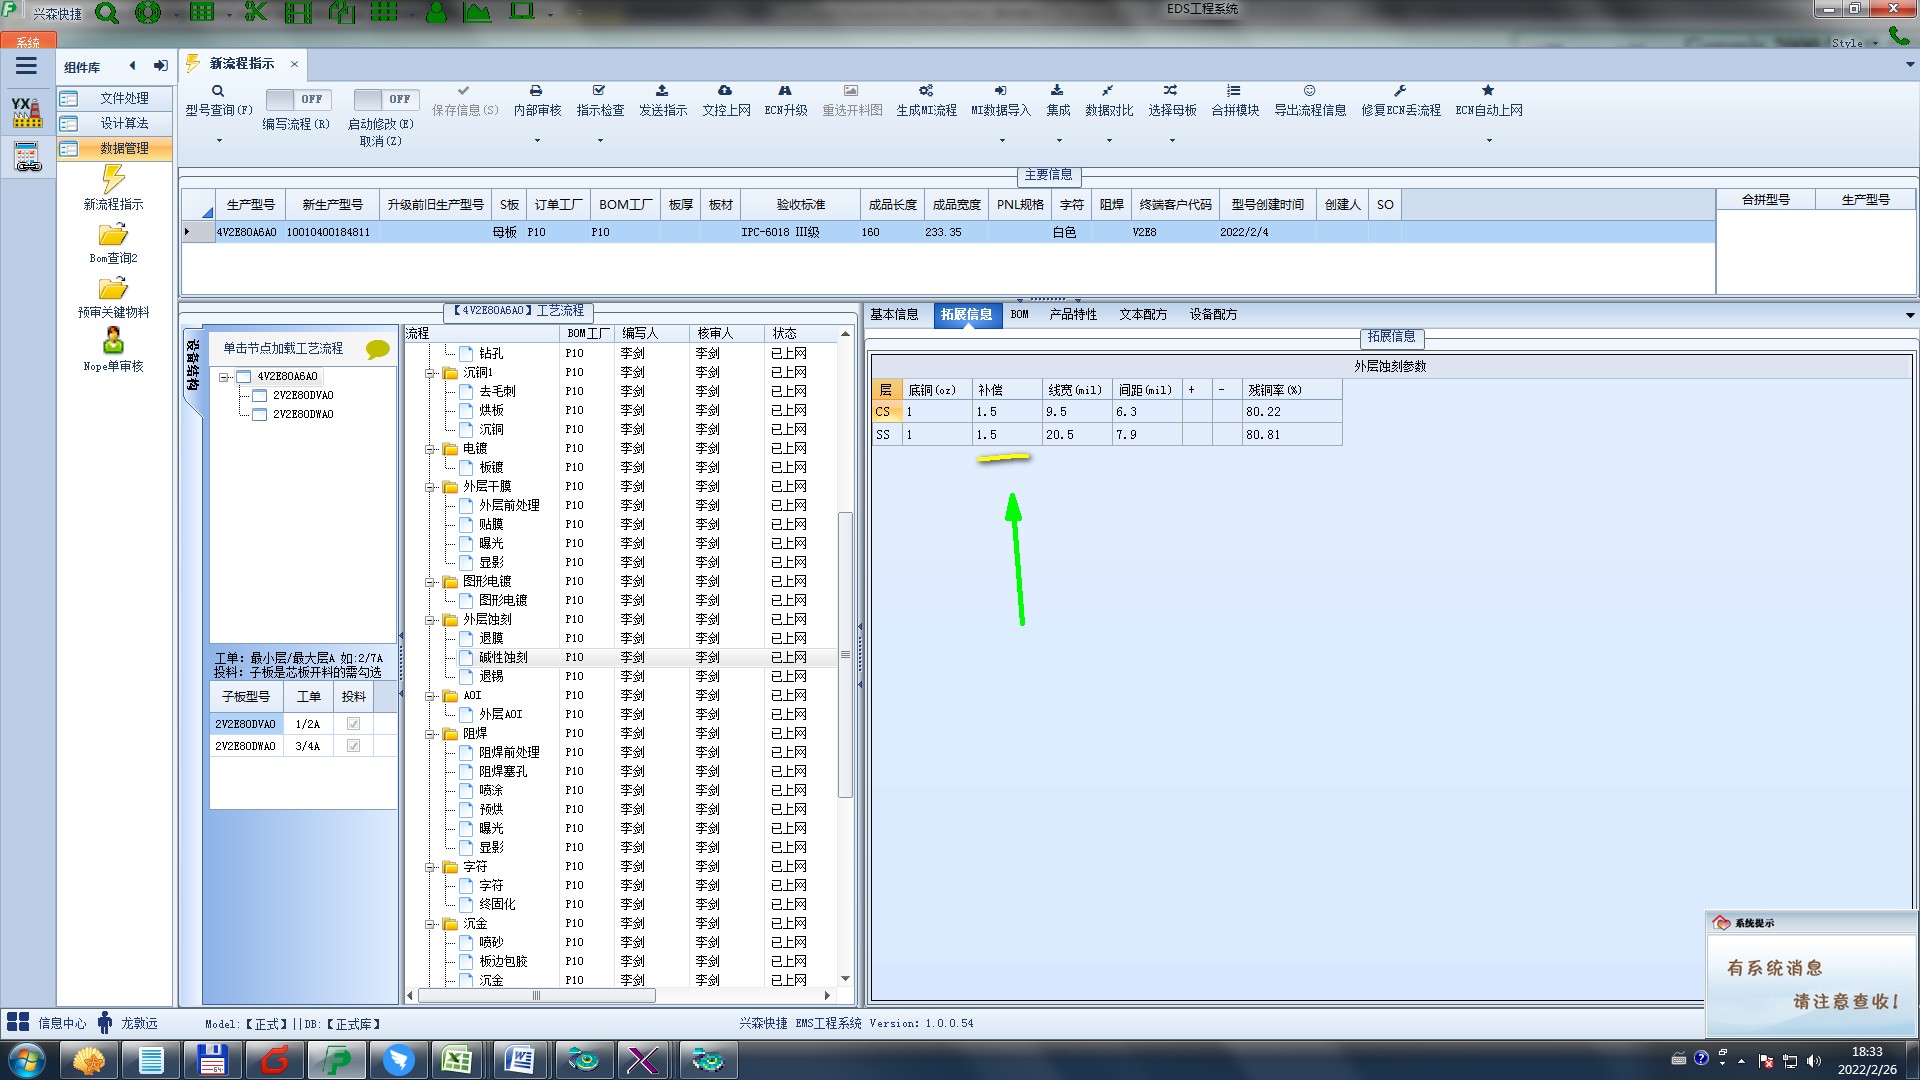This screenshot has height=1080, width=1920.
Task: Switch to the 产品特性 tab
Action: [1072, 314]
